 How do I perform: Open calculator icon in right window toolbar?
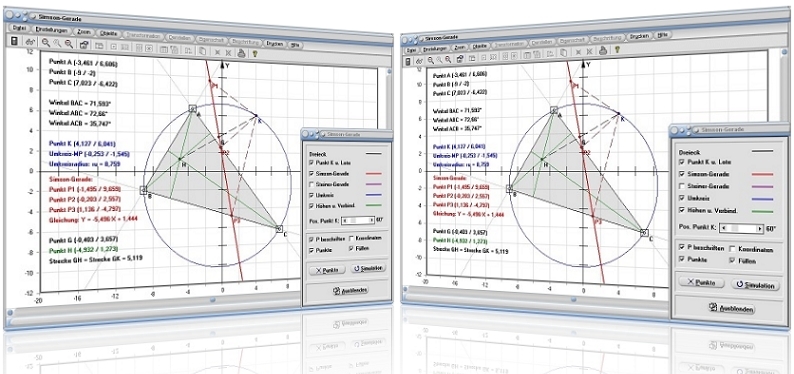click(x=408, y=61)
